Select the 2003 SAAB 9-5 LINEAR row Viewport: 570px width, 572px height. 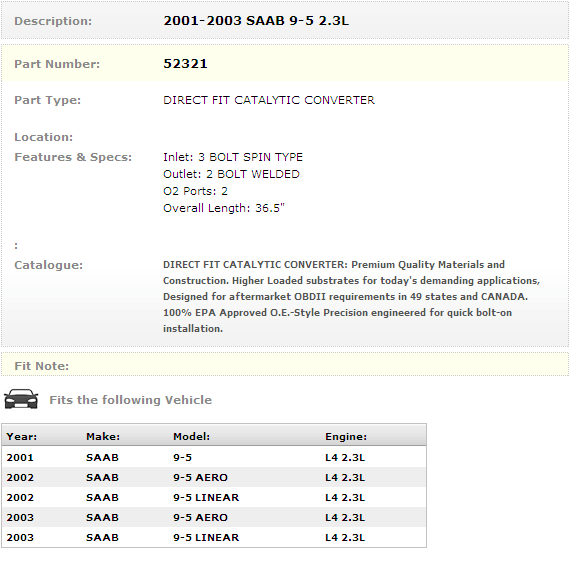click(214, 537)
